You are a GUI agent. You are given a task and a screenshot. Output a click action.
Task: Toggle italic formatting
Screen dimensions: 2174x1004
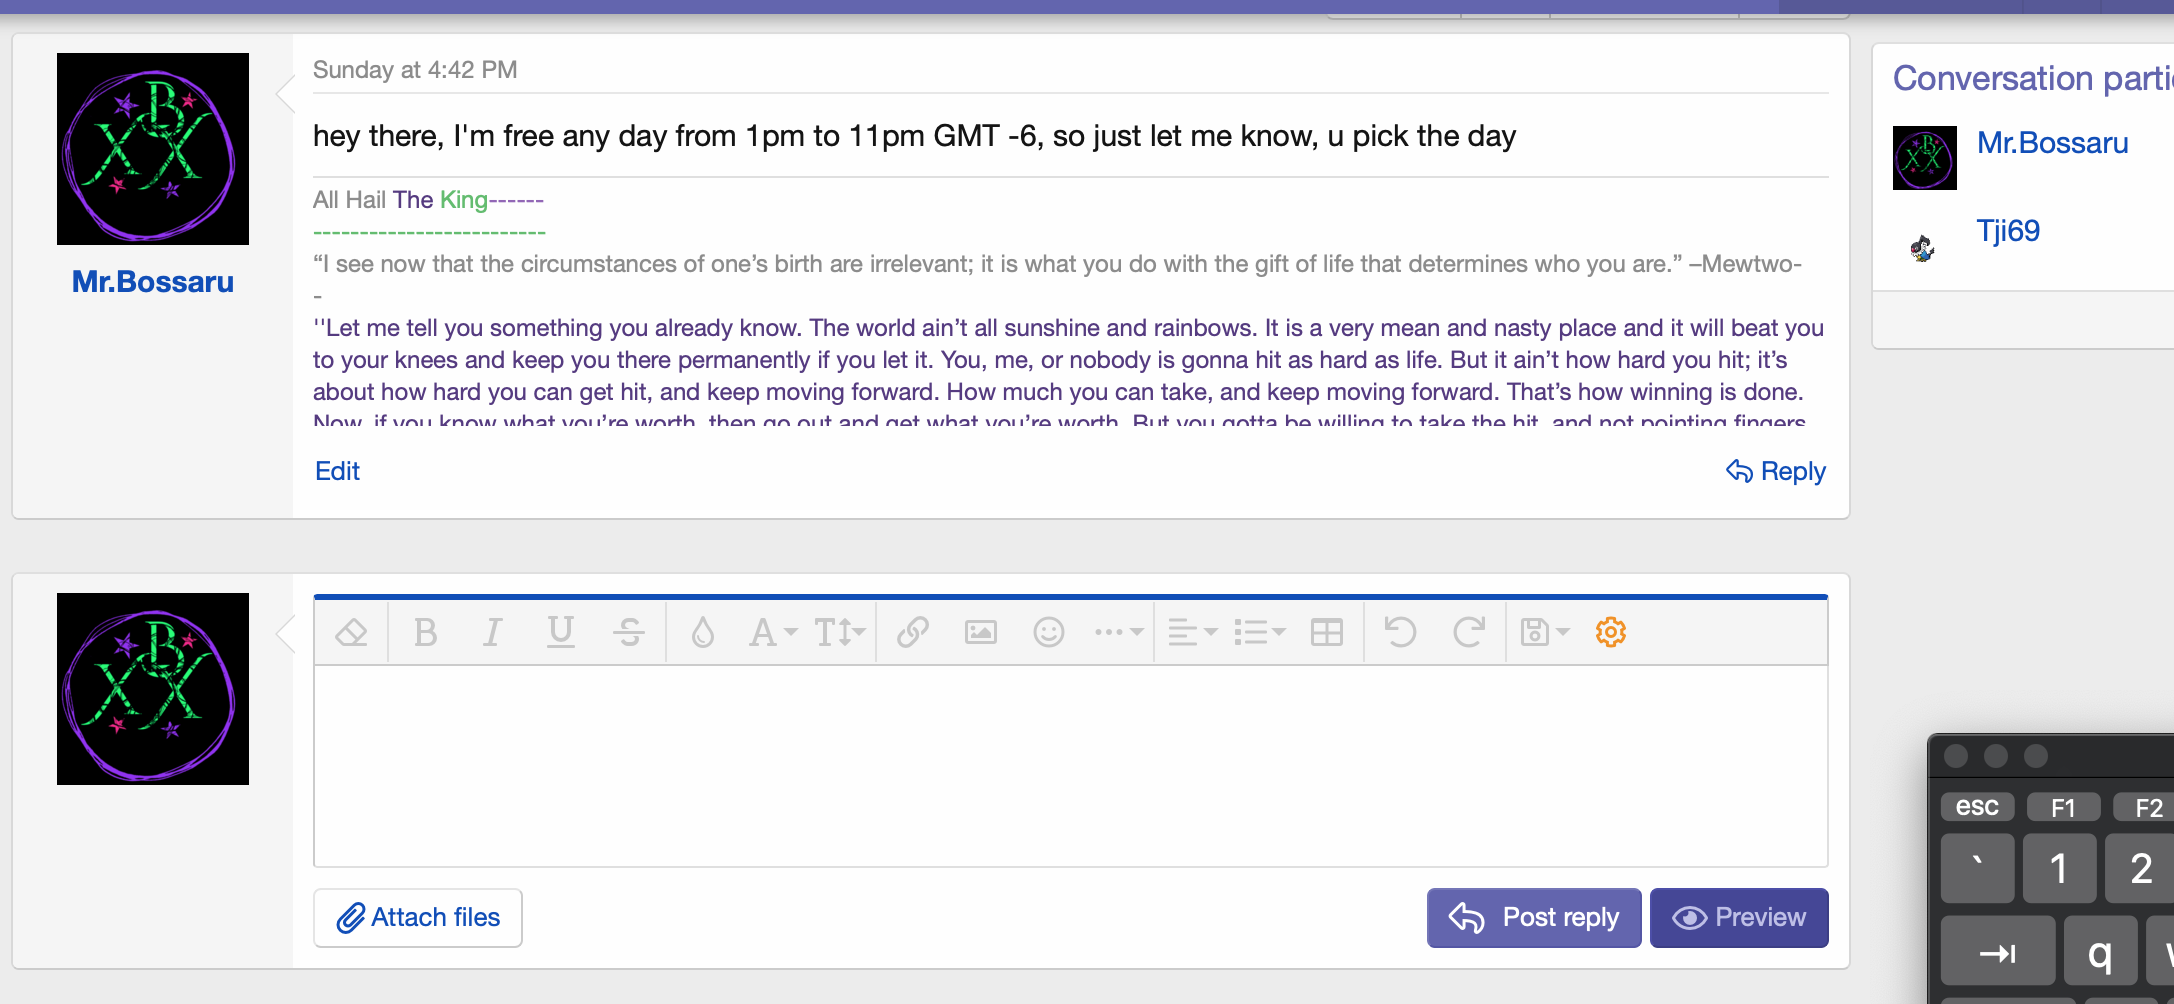pyautogui.click(x=492, y=631)
